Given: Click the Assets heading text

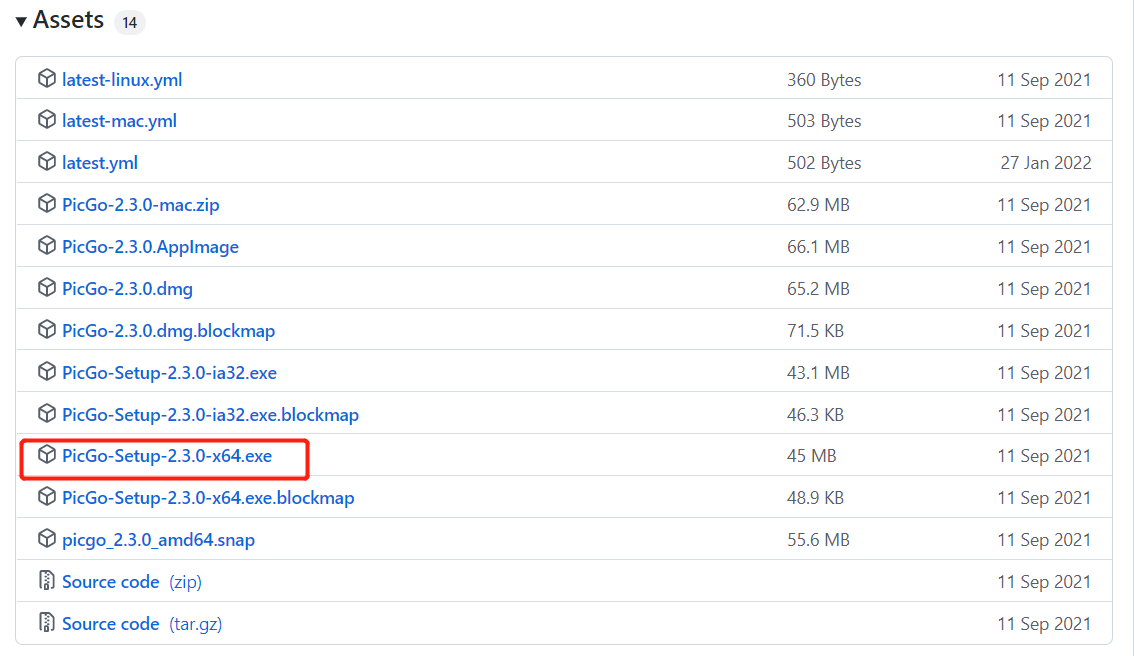Looking at the screenshot, I should pos(68,20).
